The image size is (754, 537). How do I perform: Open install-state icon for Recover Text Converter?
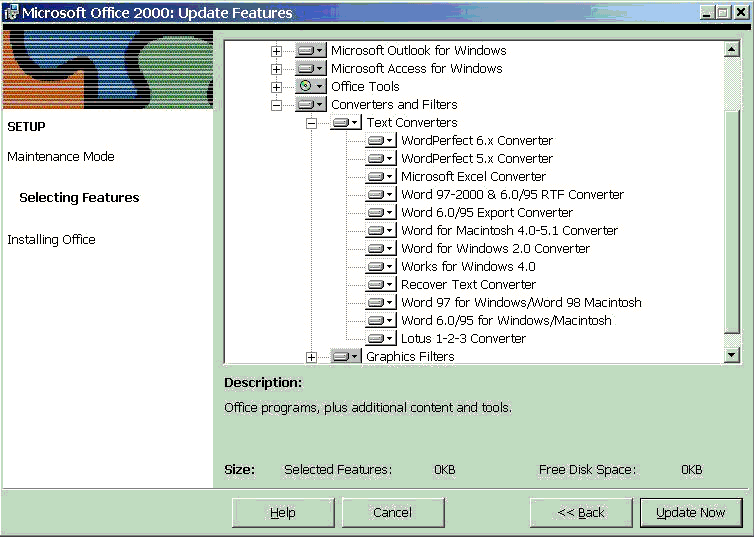point(380,285)
